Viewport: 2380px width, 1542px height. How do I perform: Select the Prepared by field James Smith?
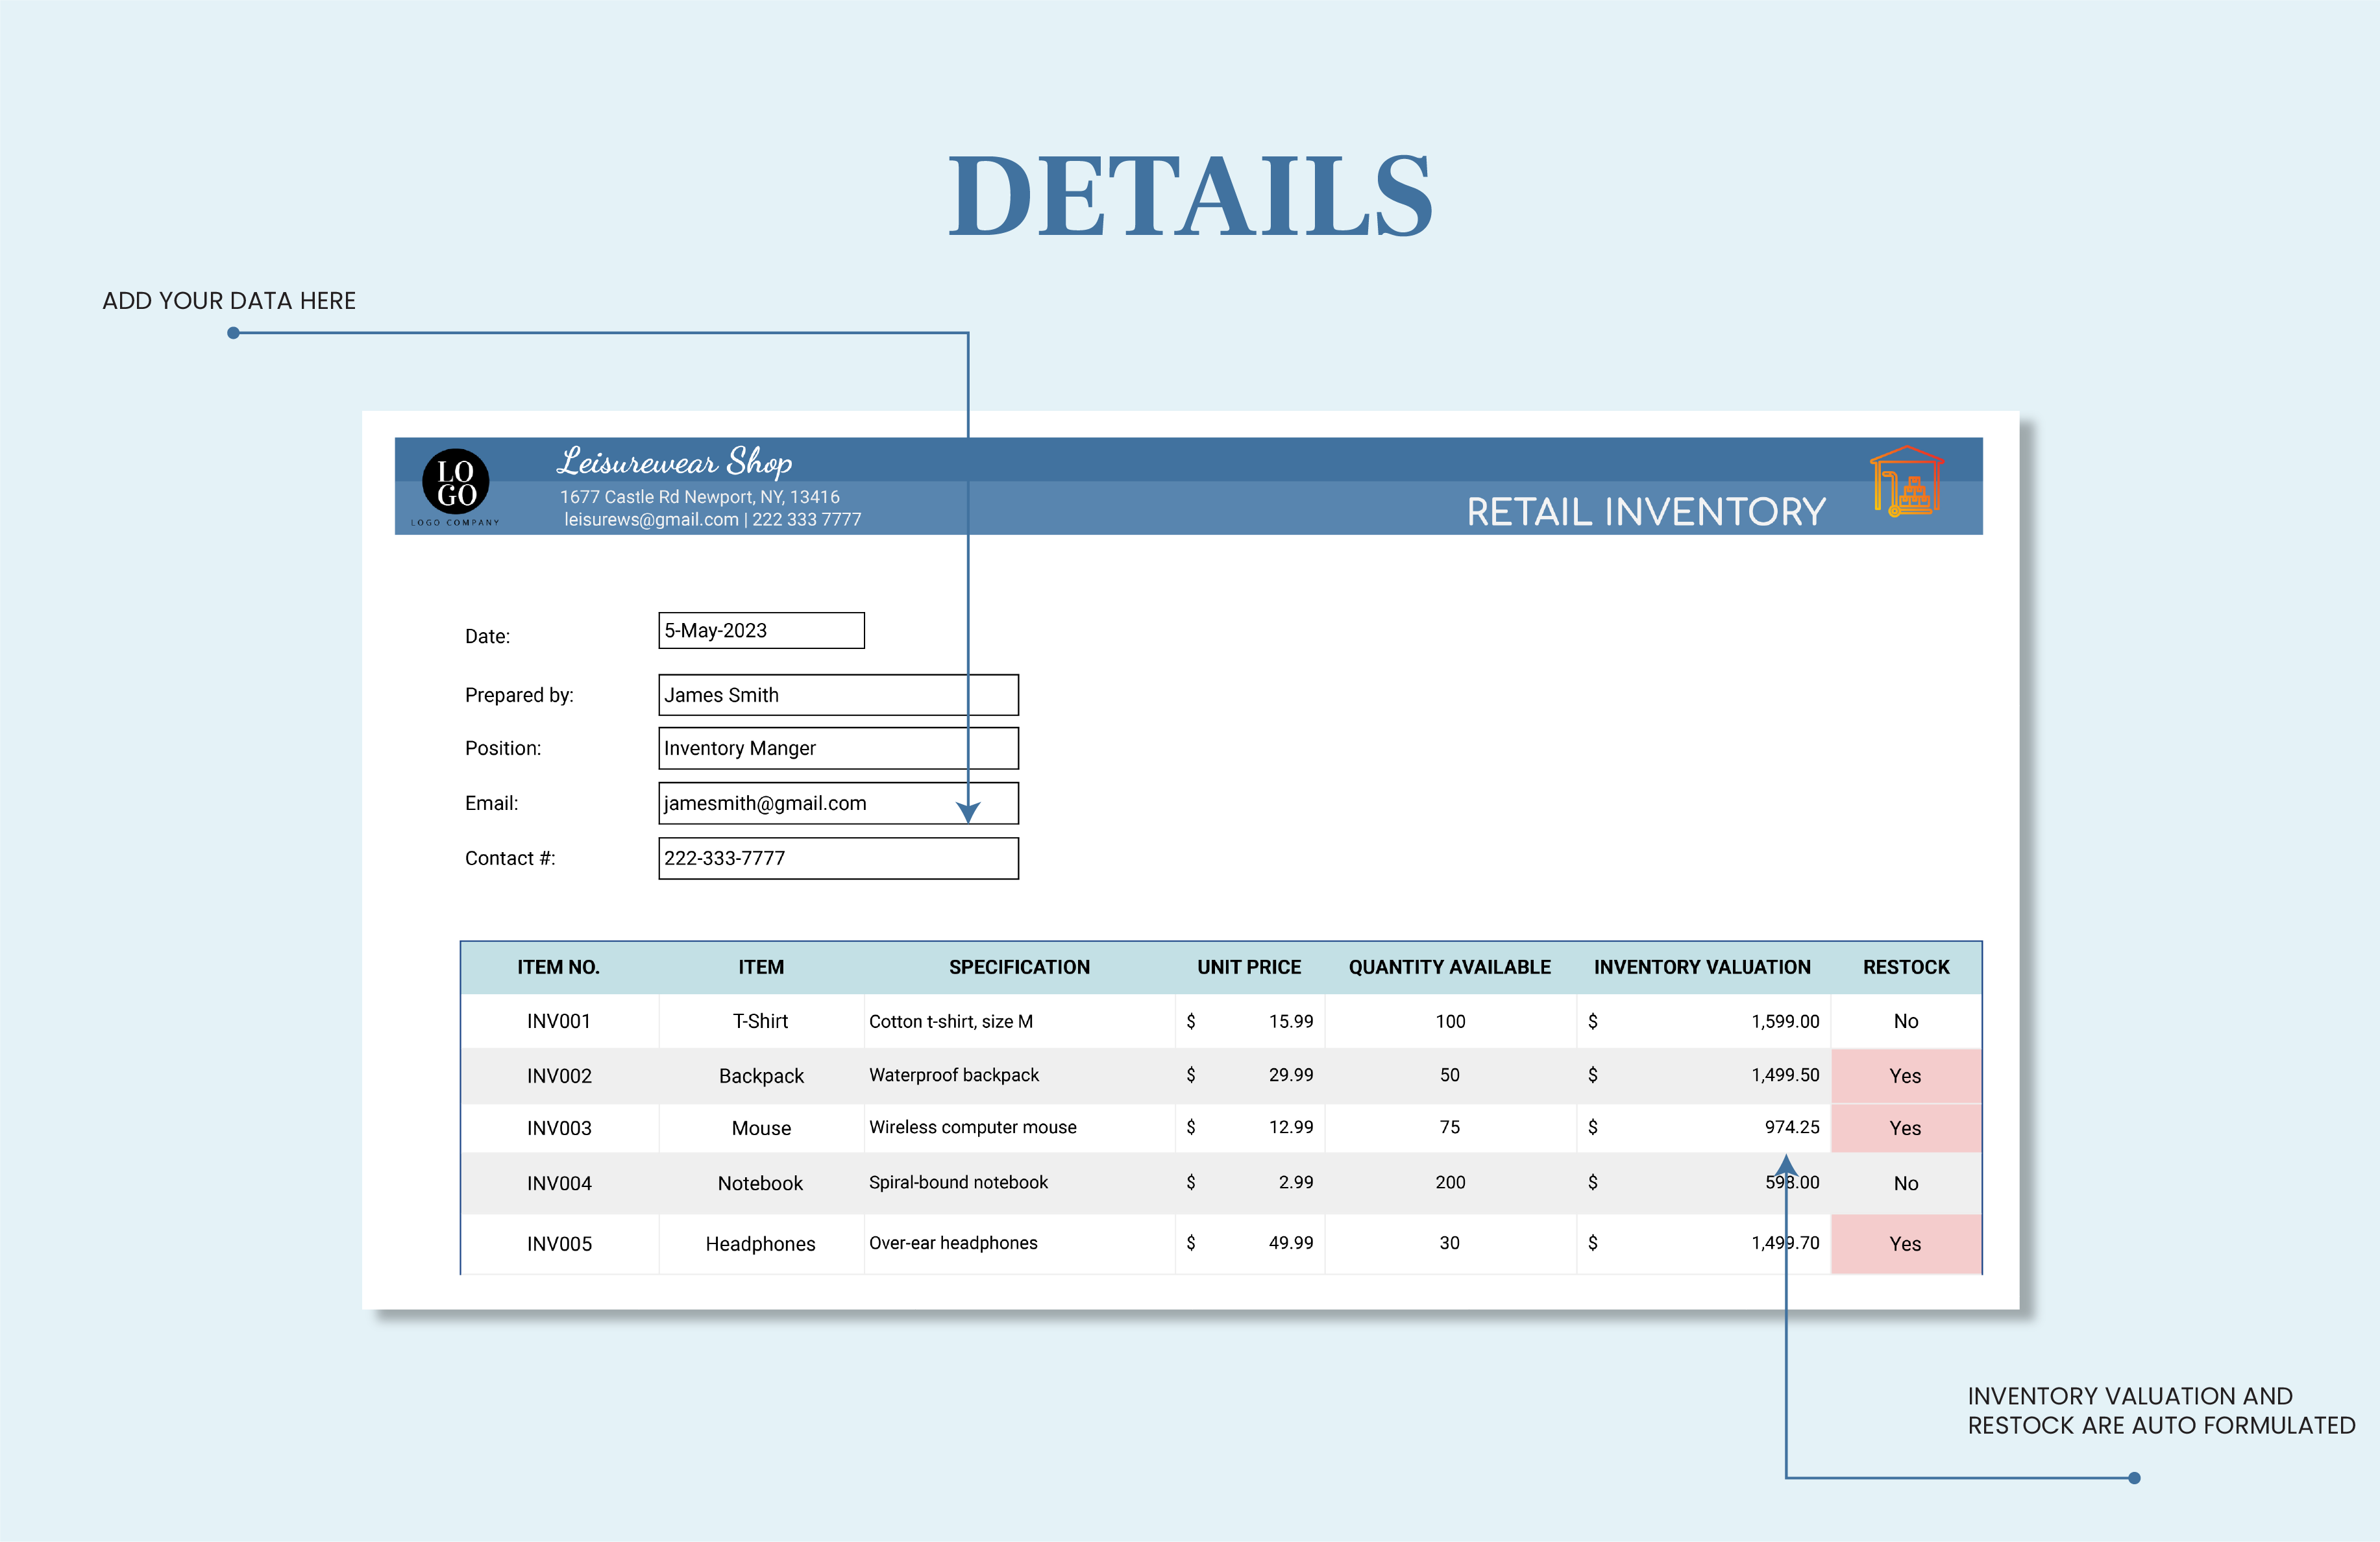pyautogui.click(x=838, y=695)
